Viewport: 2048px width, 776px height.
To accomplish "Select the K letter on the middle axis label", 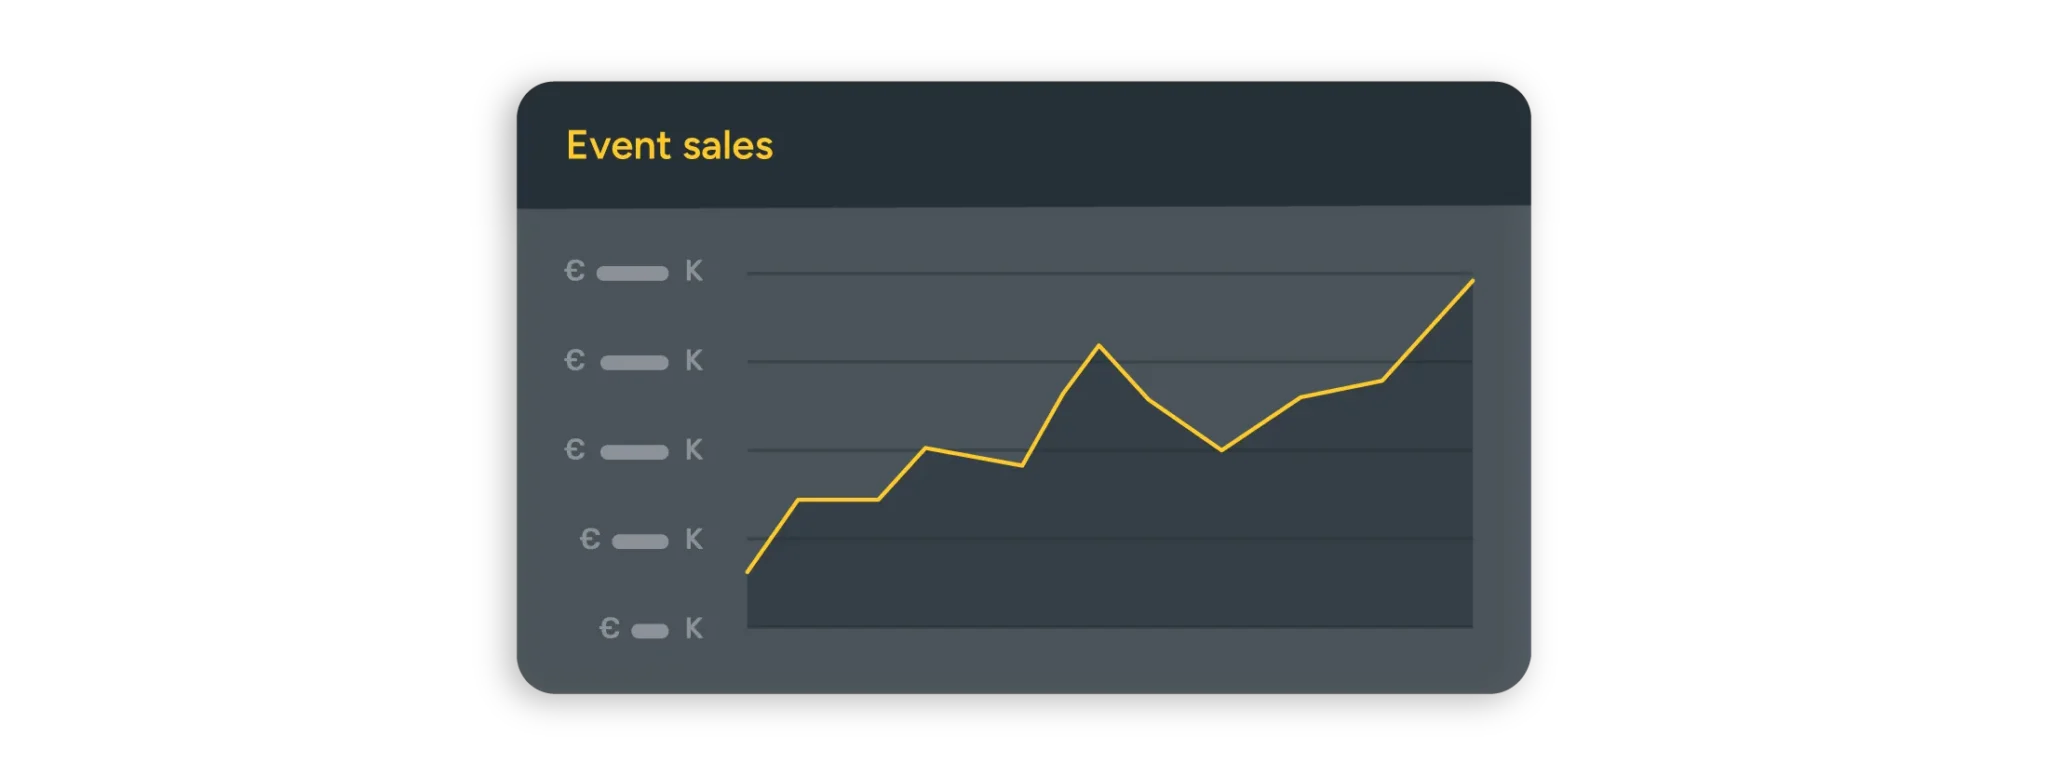I will pos(694,450).
